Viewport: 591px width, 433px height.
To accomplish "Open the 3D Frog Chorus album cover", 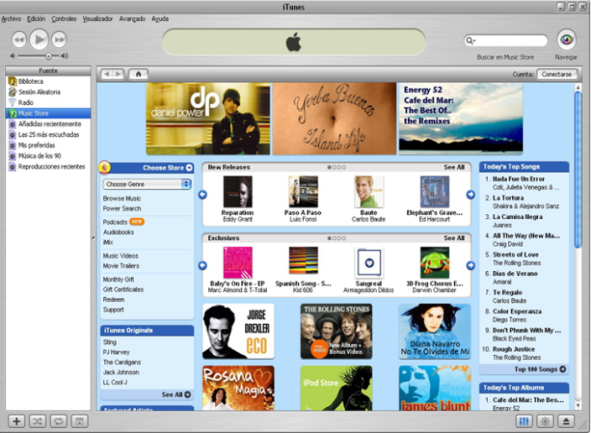I will (x=435, y=263).
